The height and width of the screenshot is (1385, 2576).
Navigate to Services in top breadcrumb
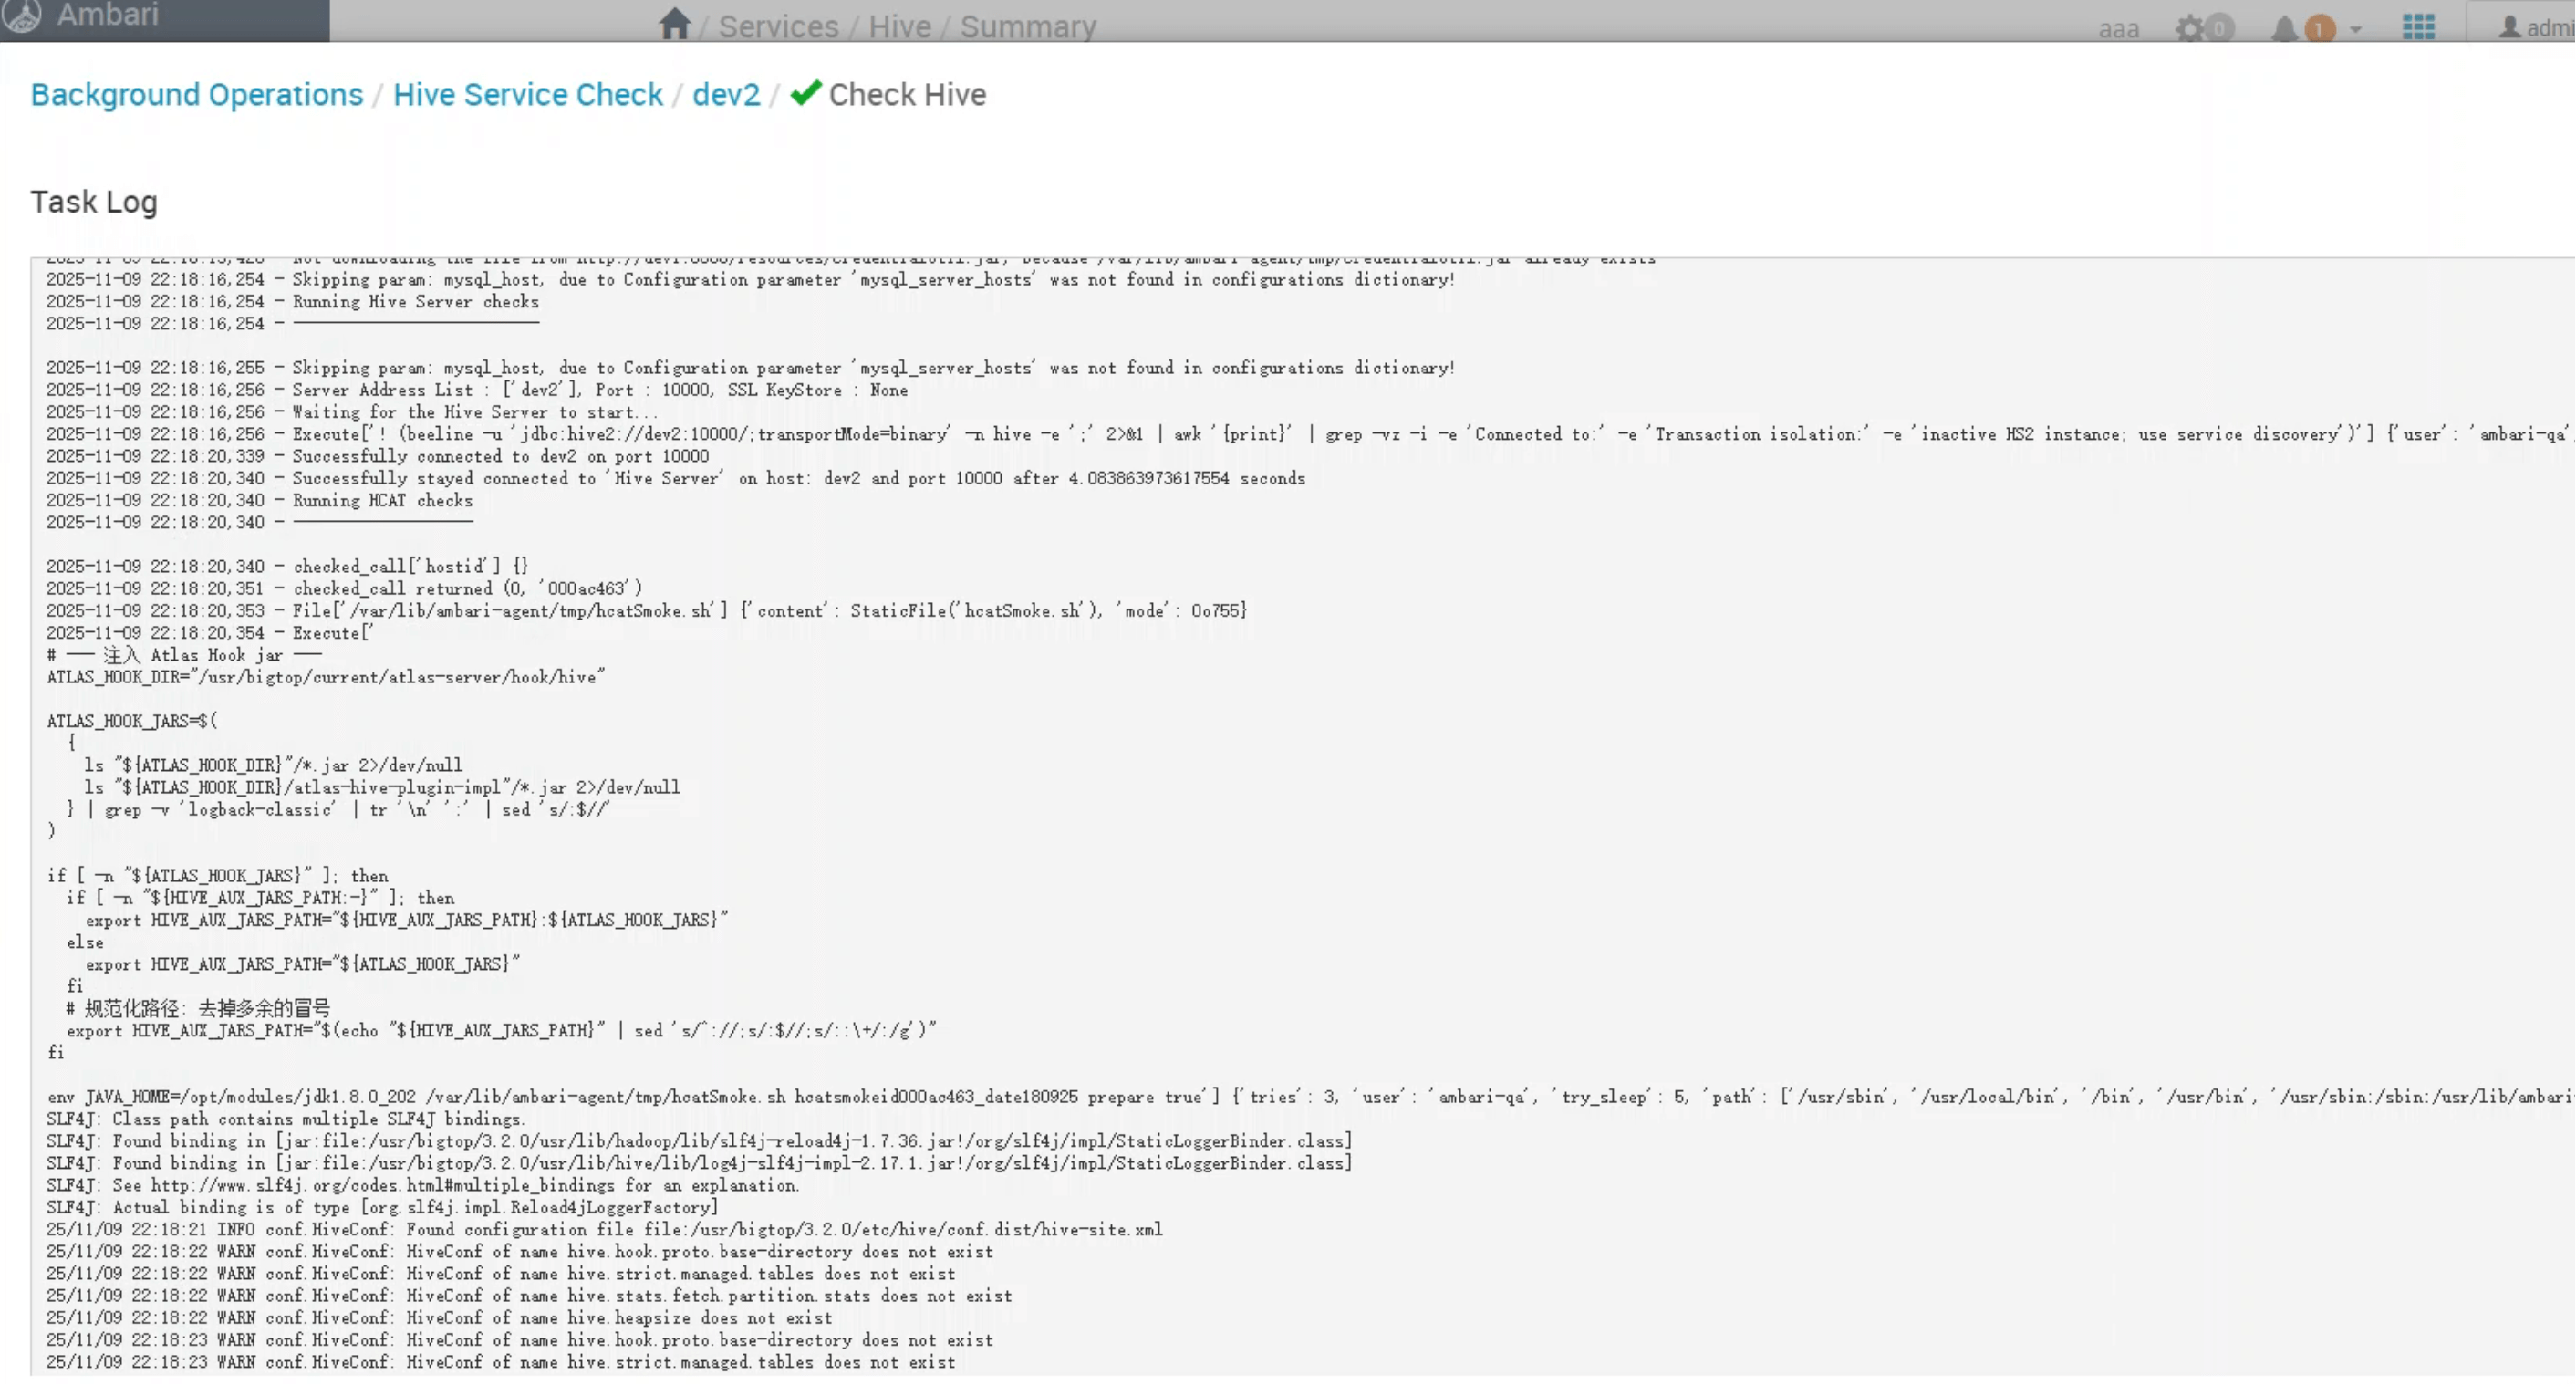pos(778,27)
